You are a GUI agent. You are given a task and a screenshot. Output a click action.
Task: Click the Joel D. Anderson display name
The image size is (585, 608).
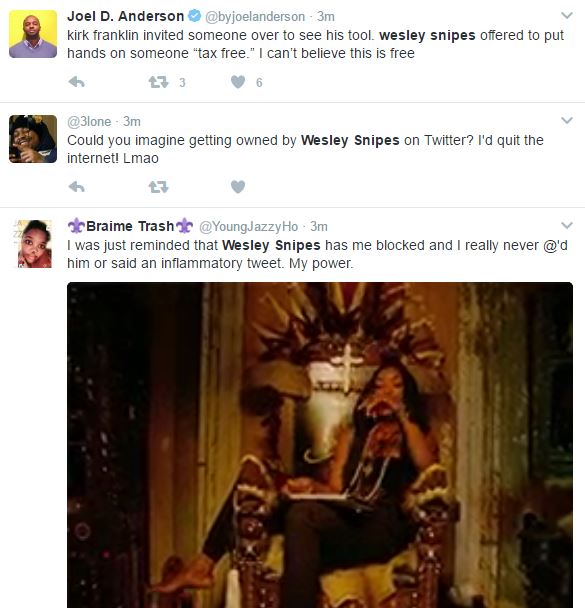[x=126, y=16]
